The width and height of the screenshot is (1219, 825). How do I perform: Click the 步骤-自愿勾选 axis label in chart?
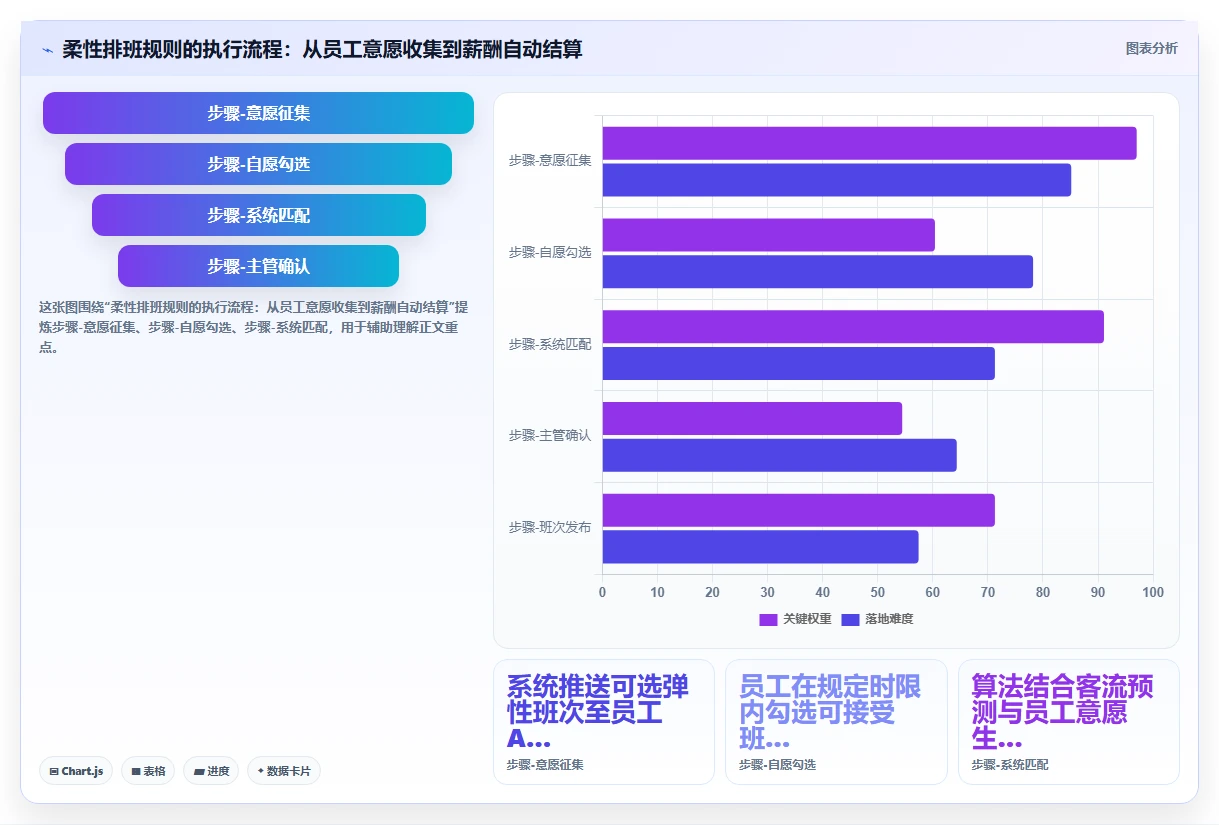pyautogui.click(x=550, y=252)
